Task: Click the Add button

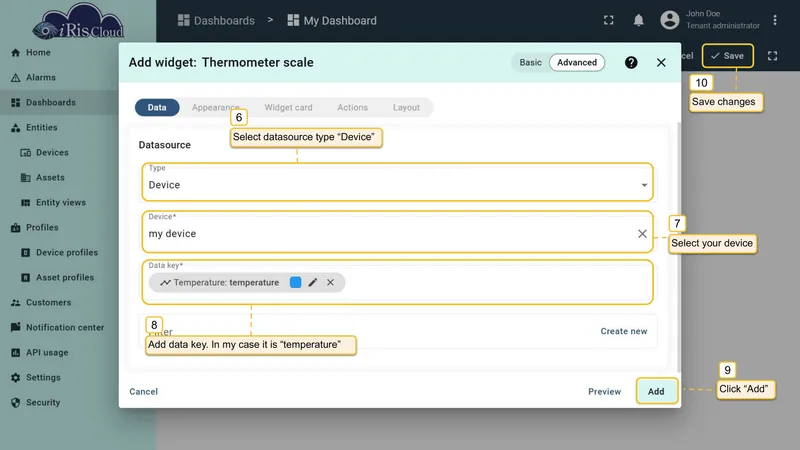Action: pos(657,391)
